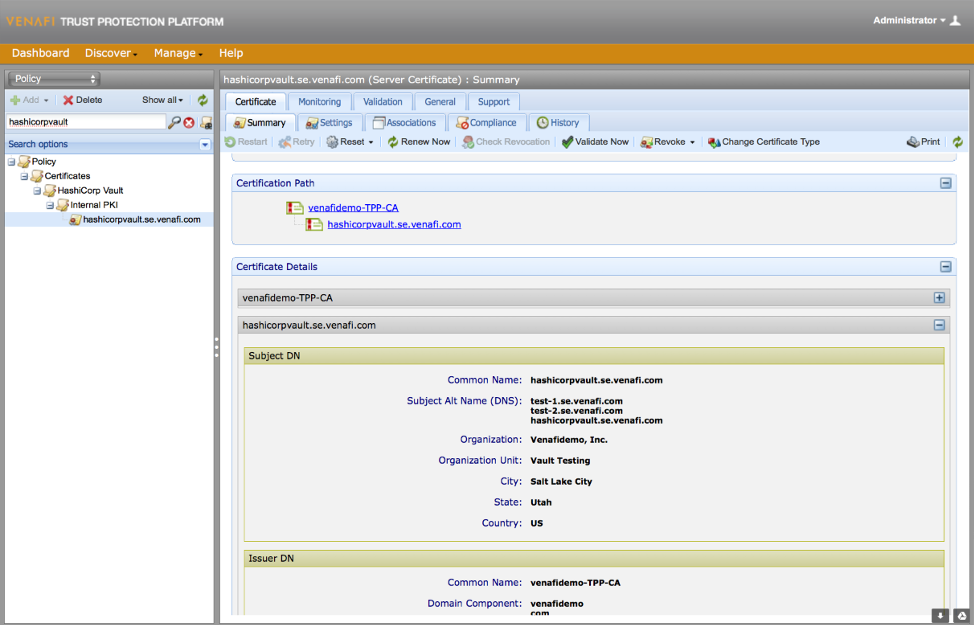
Task: Select hashicorpvault.se.venafi.com in the policy tree
Action: pos(142,219)
